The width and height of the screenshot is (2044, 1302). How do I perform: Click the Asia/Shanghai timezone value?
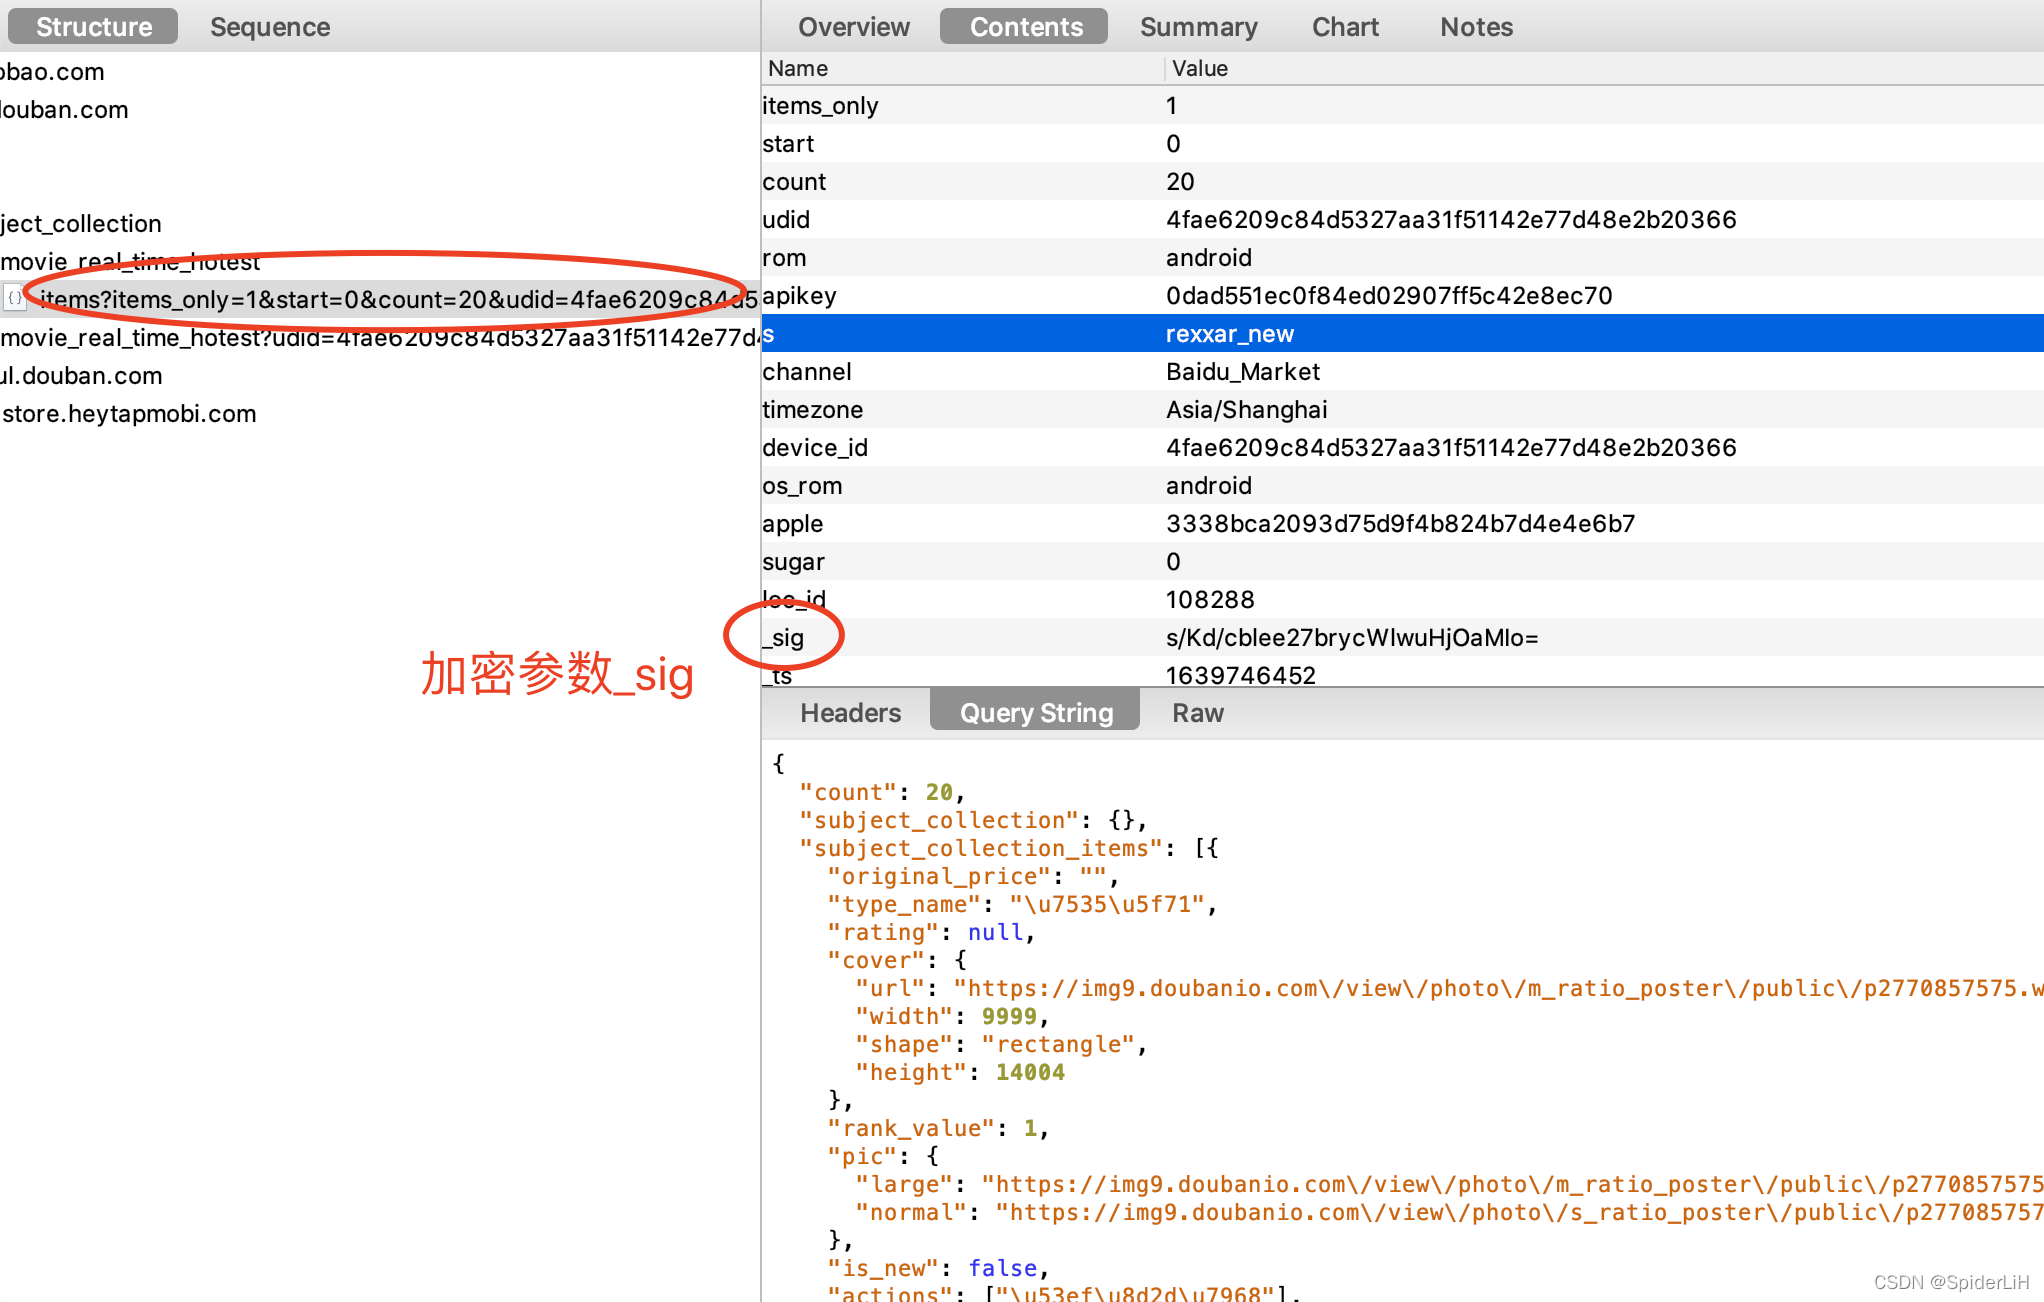[x=1246, y=409]
